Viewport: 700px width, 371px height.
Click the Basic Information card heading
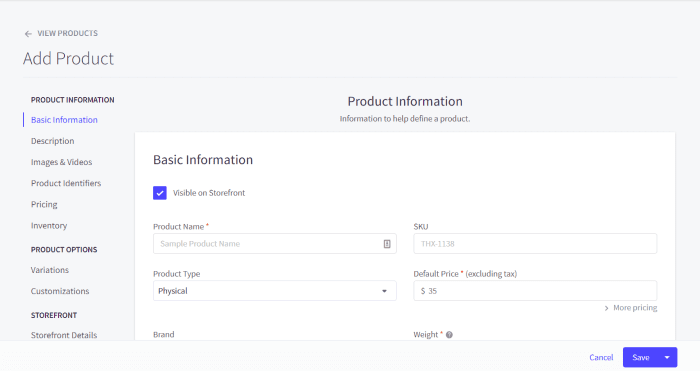203,160
